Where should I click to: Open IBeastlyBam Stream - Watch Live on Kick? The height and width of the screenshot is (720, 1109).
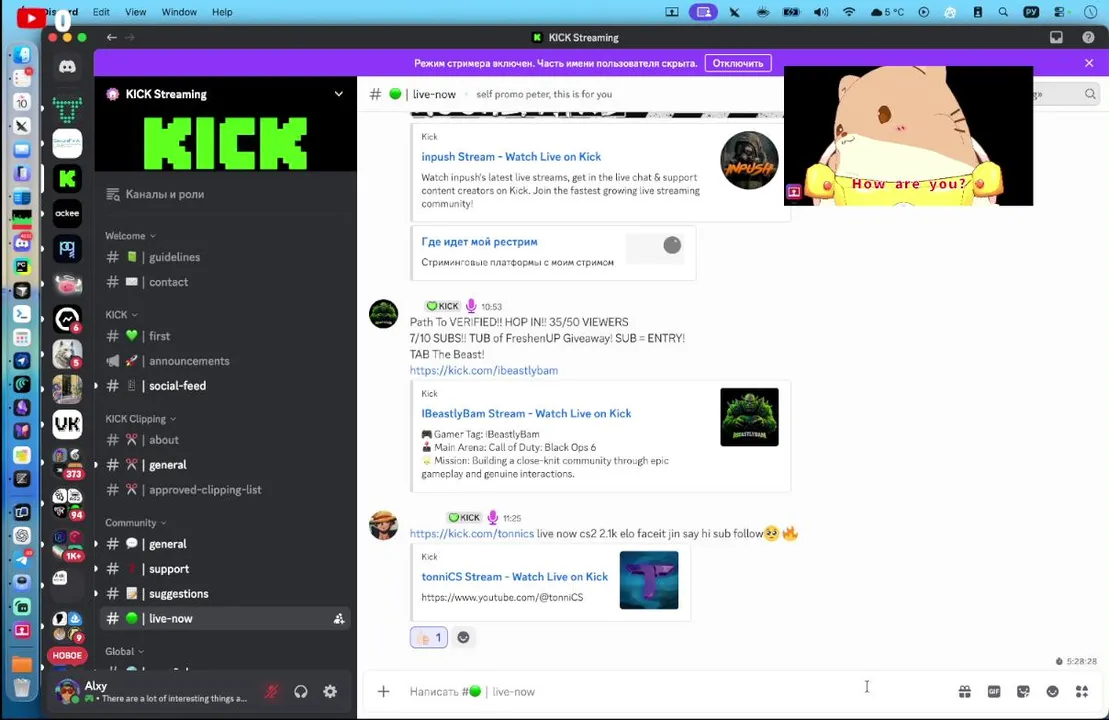(526, 414)
